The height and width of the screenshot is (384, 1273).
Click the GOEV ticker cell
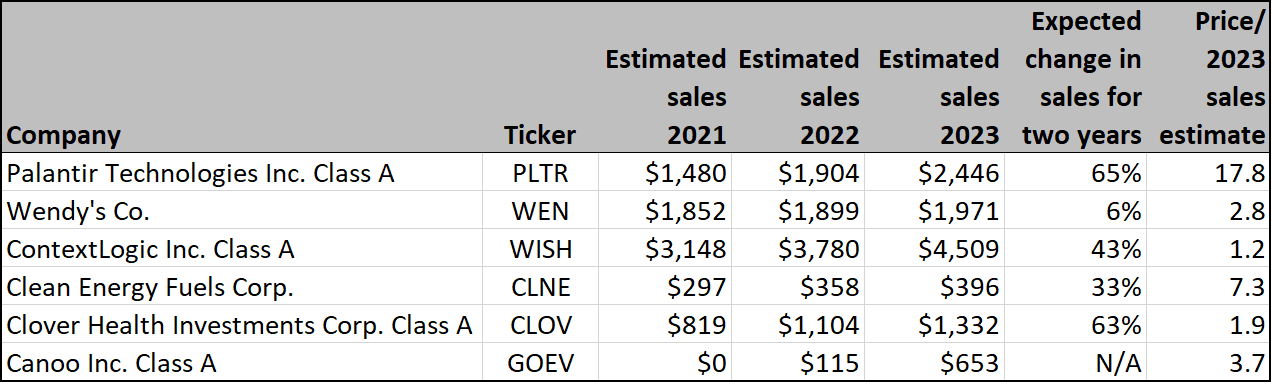[x=540, y=362]
